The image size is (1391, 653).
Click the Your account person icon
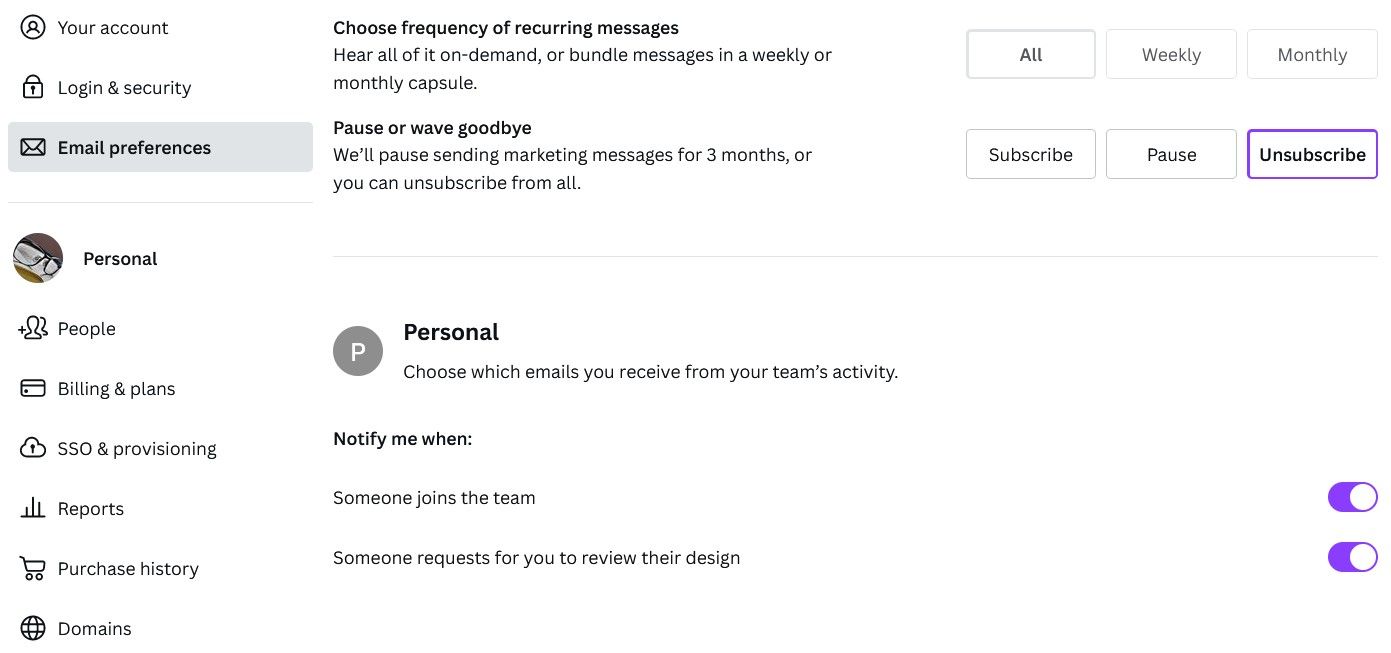tap(33, 27)
